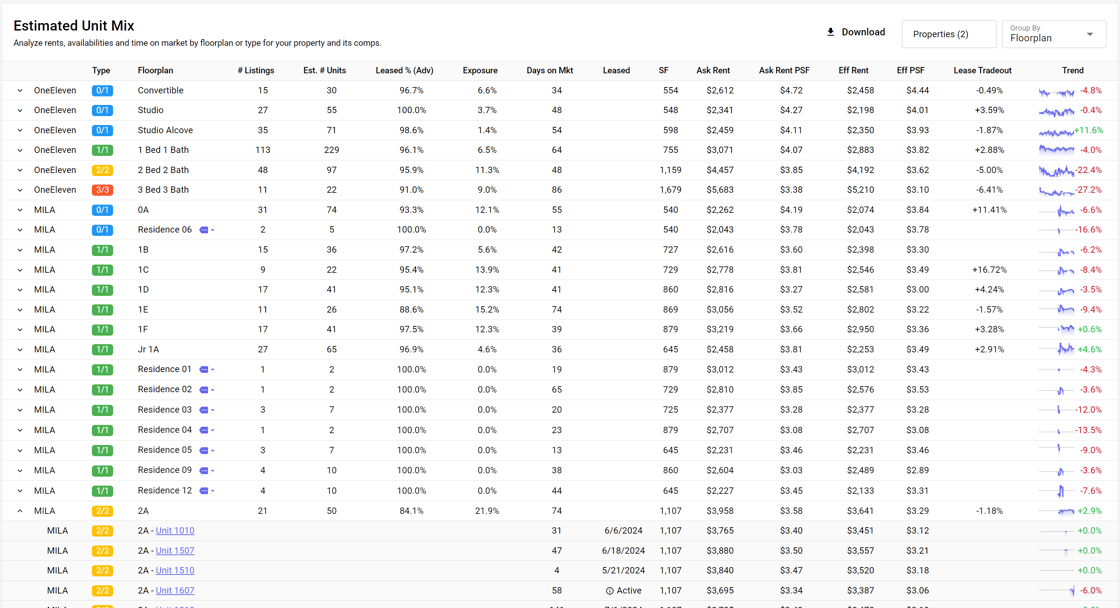
Task: Expand the OneEleven Convertible row
Action: point(20,91)
